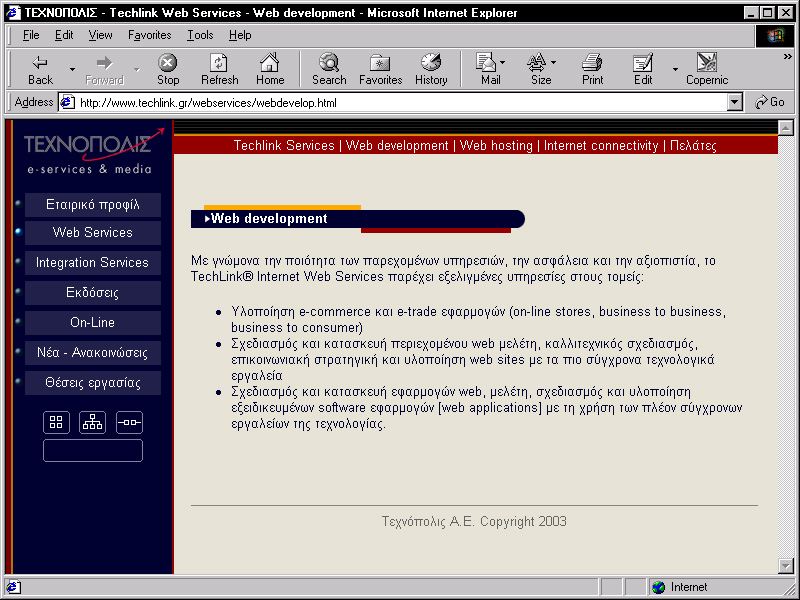Show more toolbar buttons chevron
The image size is (800, 600).
coord(788,57)
